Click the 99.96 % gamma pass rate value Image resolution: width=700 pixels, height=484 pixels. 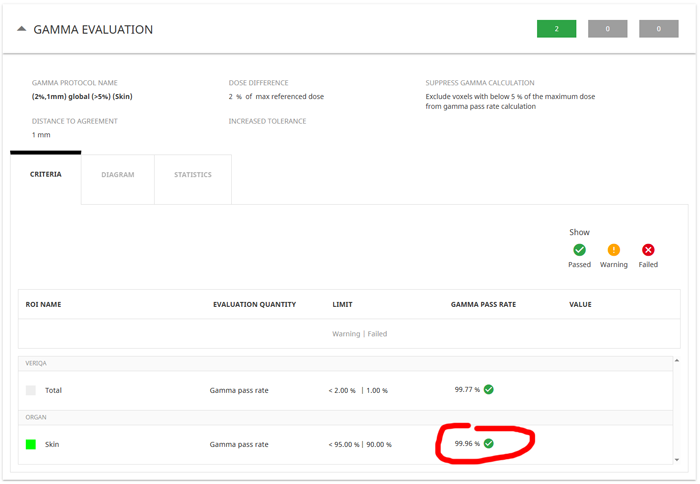(467, 443)
